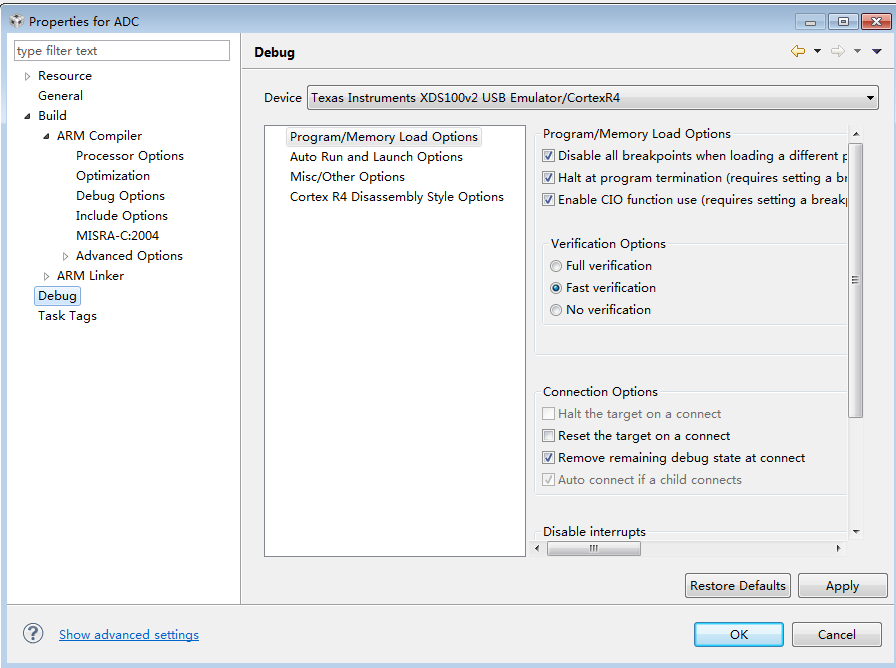Open the view menu triangle in the Debug header
This screenshot has width=896, height=668.
point(877,51)
